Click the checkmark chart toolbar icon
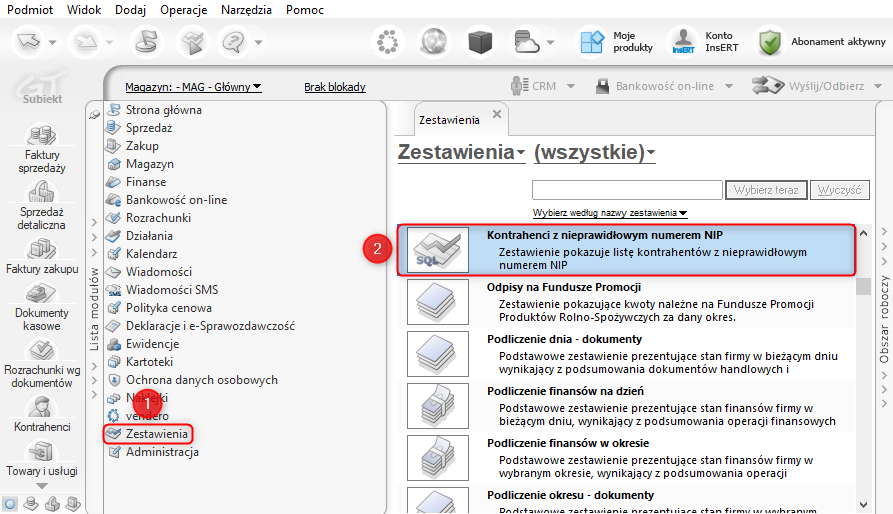 (192, 42)
